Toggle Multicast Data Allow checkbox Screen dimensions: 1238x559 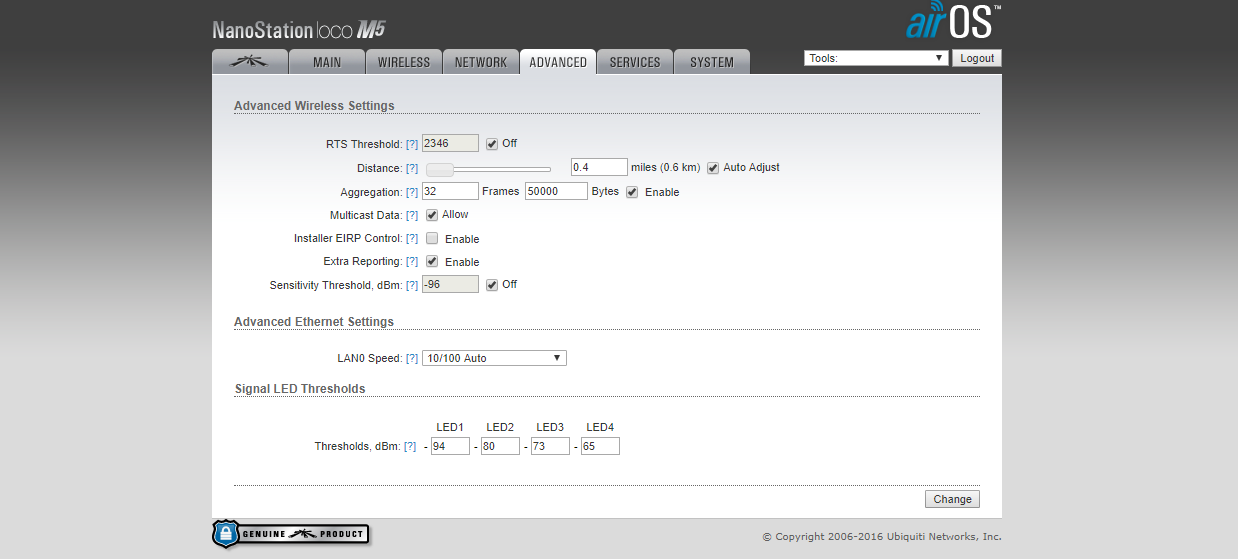tap(432, 215)
